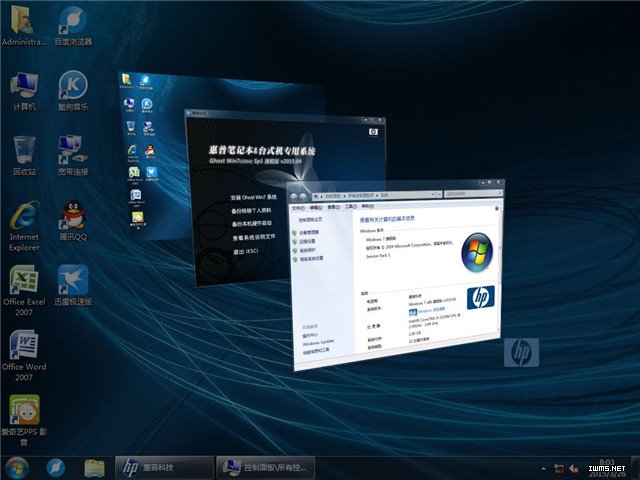Viewport: 640px width, 480px height.
Task: Launch Office Word 2007 shortcut
Action: click(24, 356)
